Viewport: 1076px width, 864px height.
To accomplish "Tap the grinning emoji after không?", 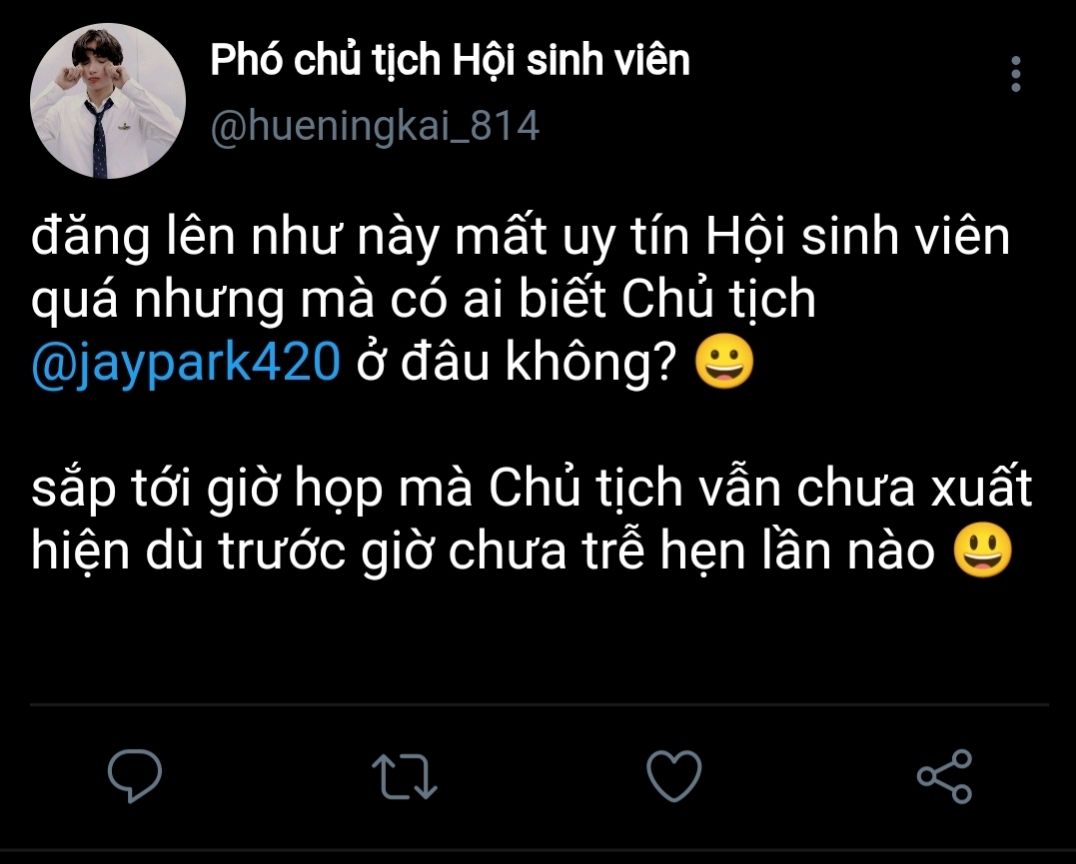I will coord(725,361).
